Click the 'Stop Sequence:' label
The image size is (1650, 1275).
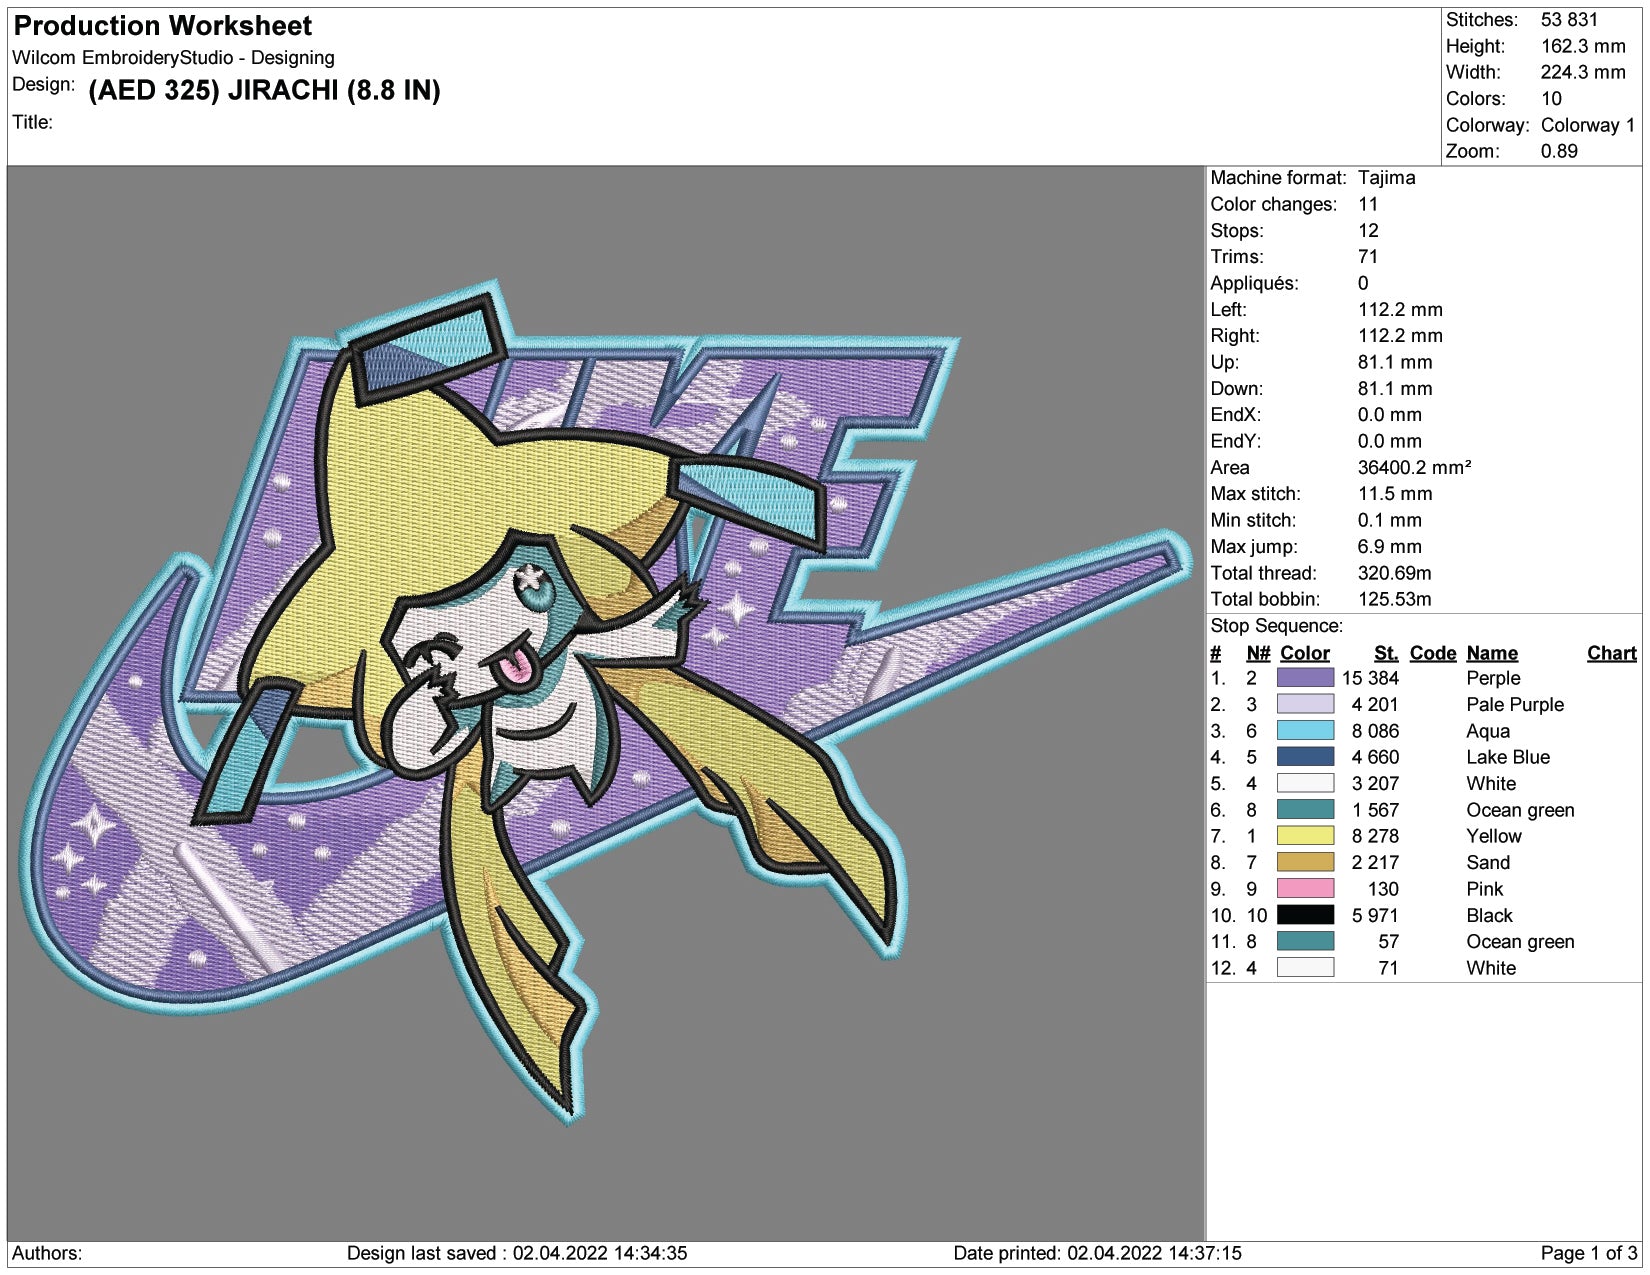click(1276, 626)
